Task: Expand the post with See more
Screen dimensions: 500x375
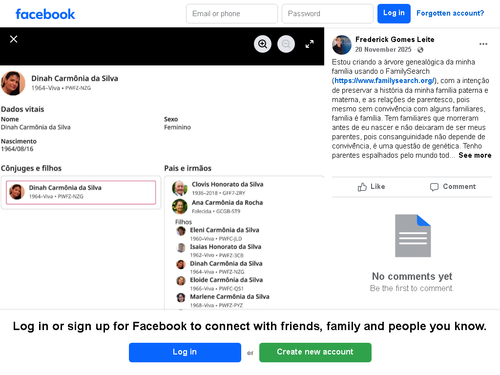Action: pyautogui.click(x=475, y=155)
